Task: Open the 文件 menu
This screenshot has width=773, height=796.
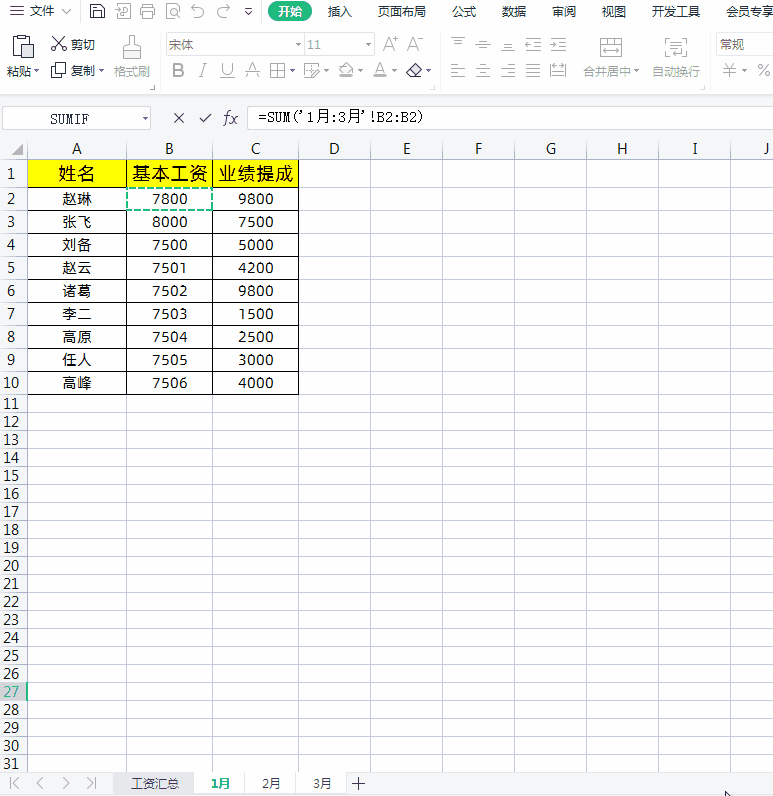Action: coord(41,11)
